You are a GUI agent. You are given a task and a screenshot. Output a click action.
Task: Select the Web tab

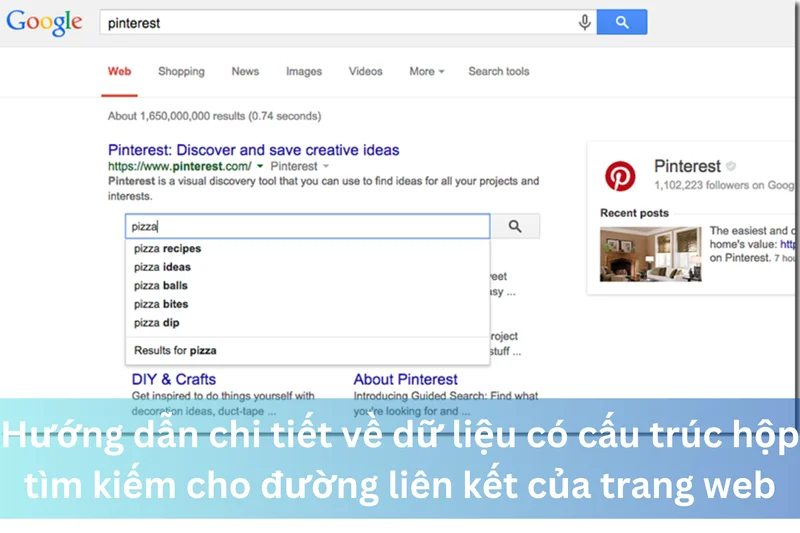coord(119,71)
